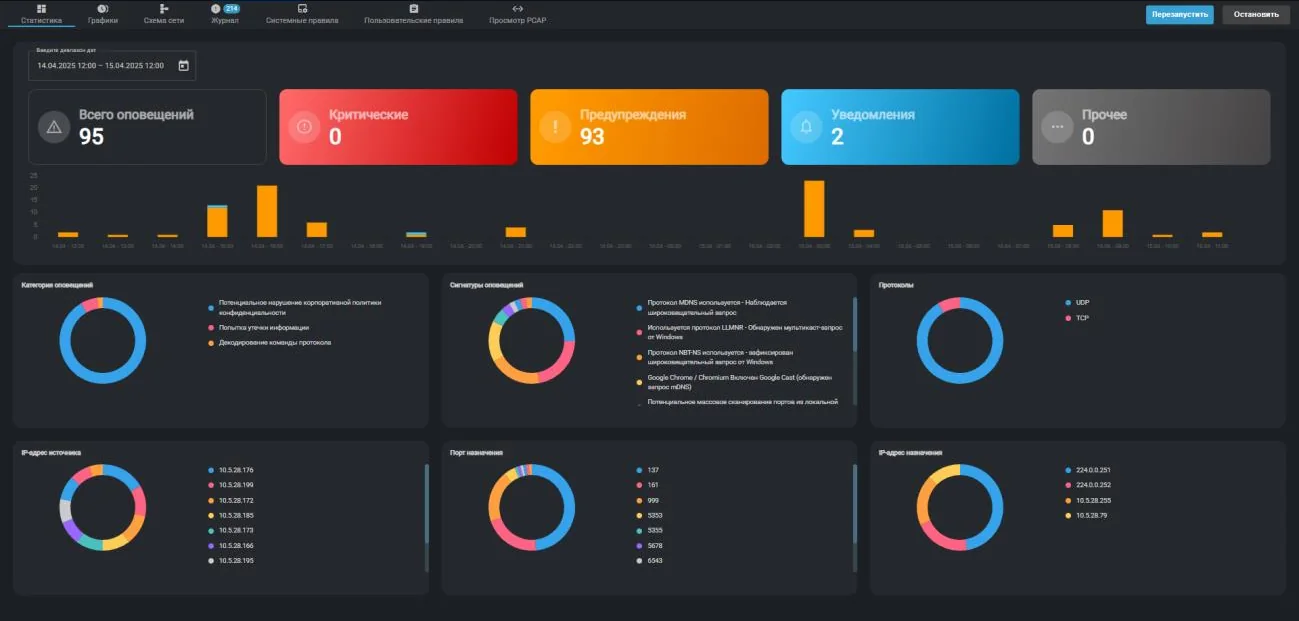Open the Графики tab

103,14
